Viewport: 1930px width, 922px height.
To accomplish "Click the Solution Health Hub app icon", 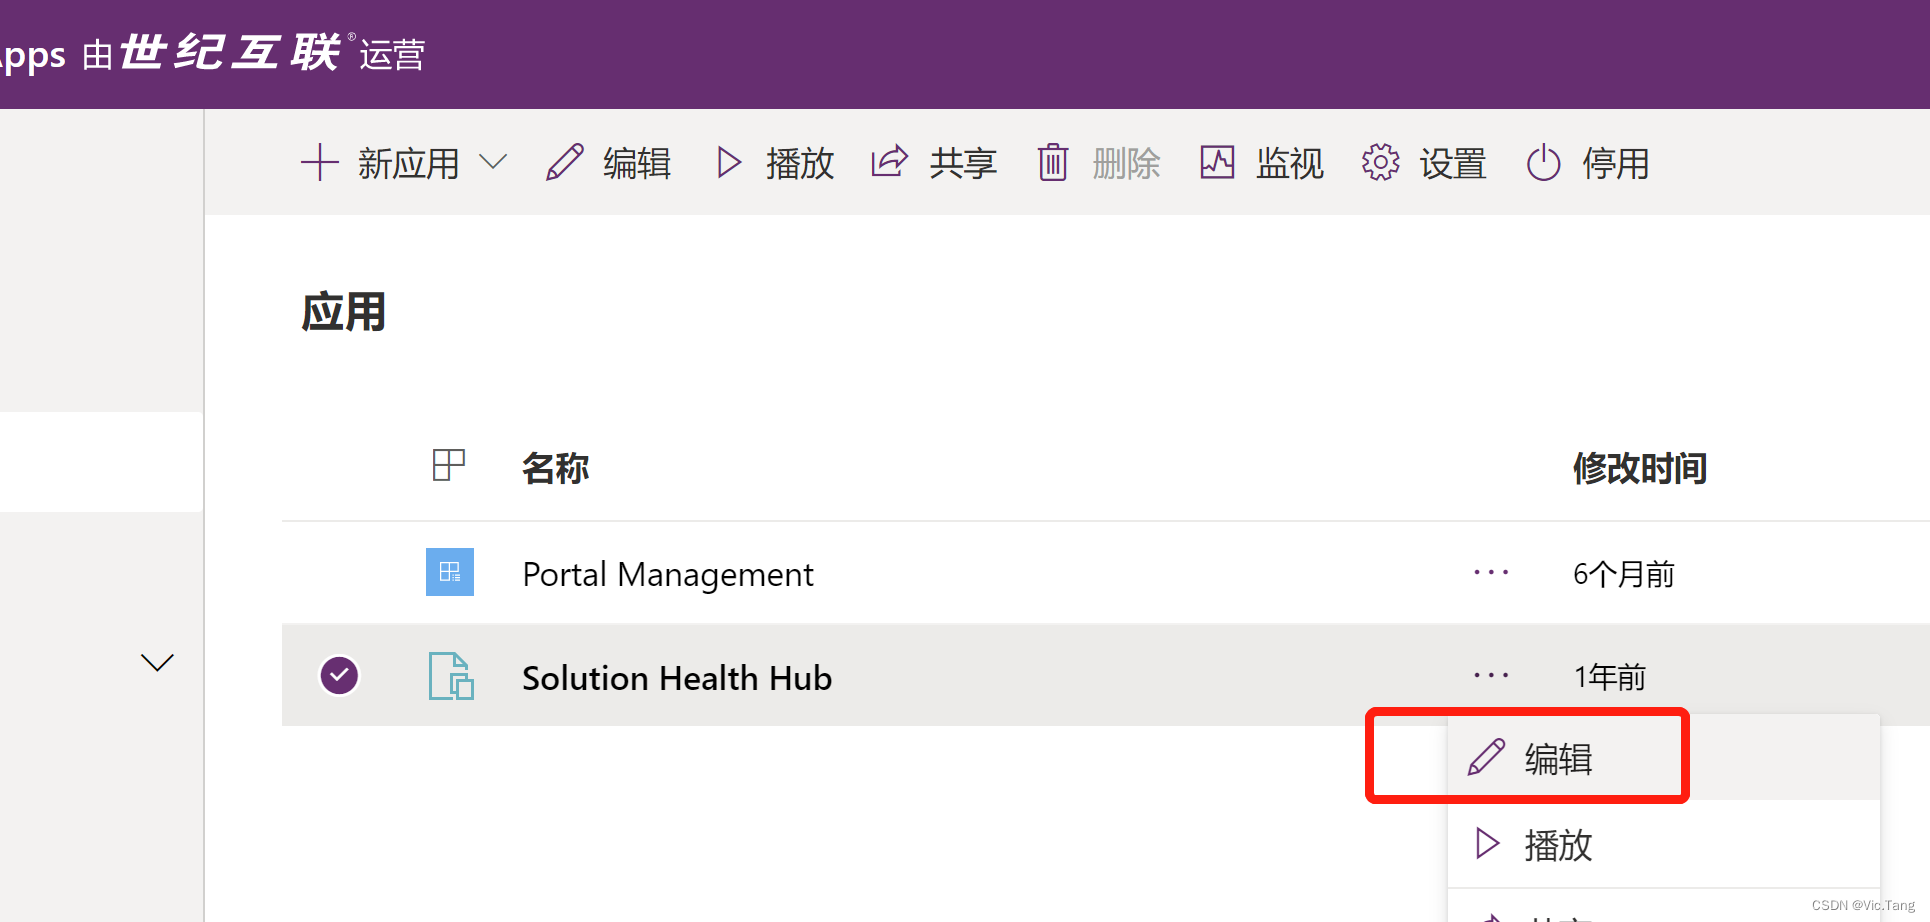I will (x=451, y=676).
